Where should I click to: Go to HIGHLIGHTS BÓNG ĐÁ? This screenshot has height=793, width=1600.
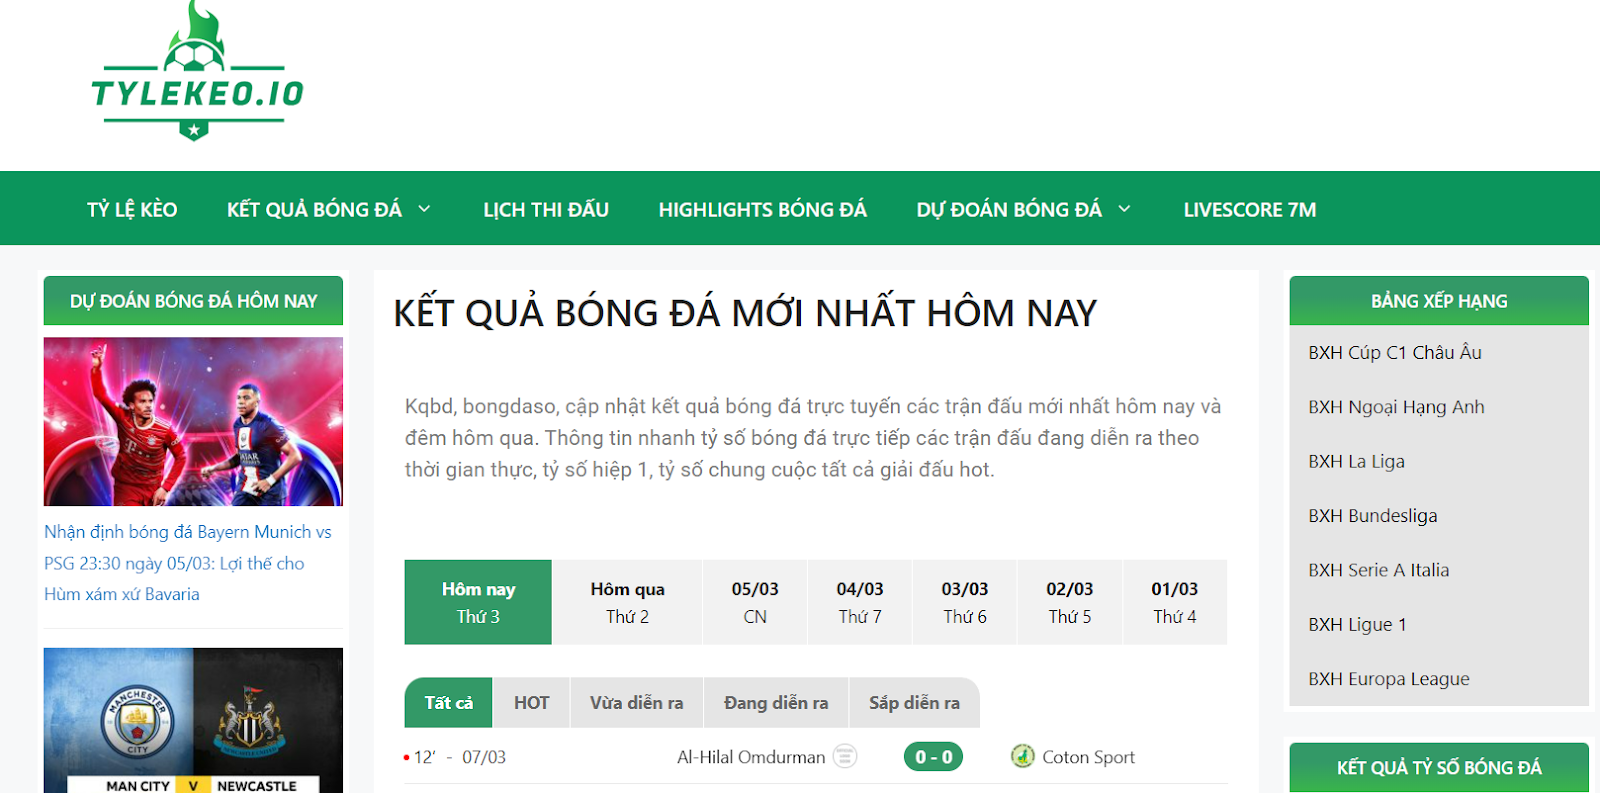(762, 209)
